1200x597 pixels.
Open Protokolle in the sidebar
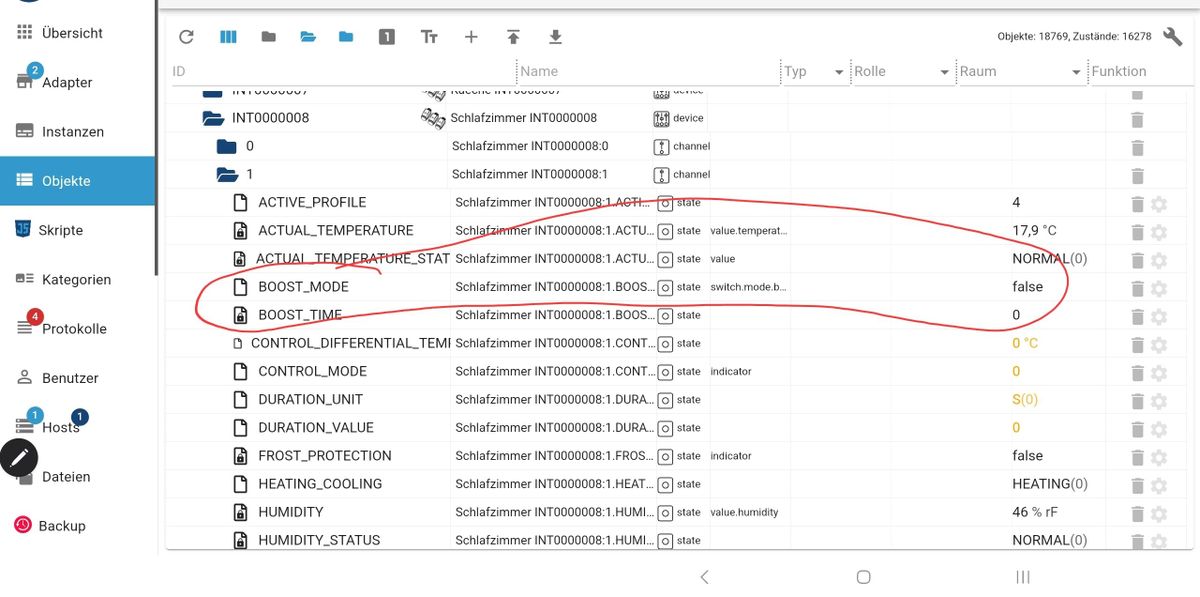coord(77,328)
